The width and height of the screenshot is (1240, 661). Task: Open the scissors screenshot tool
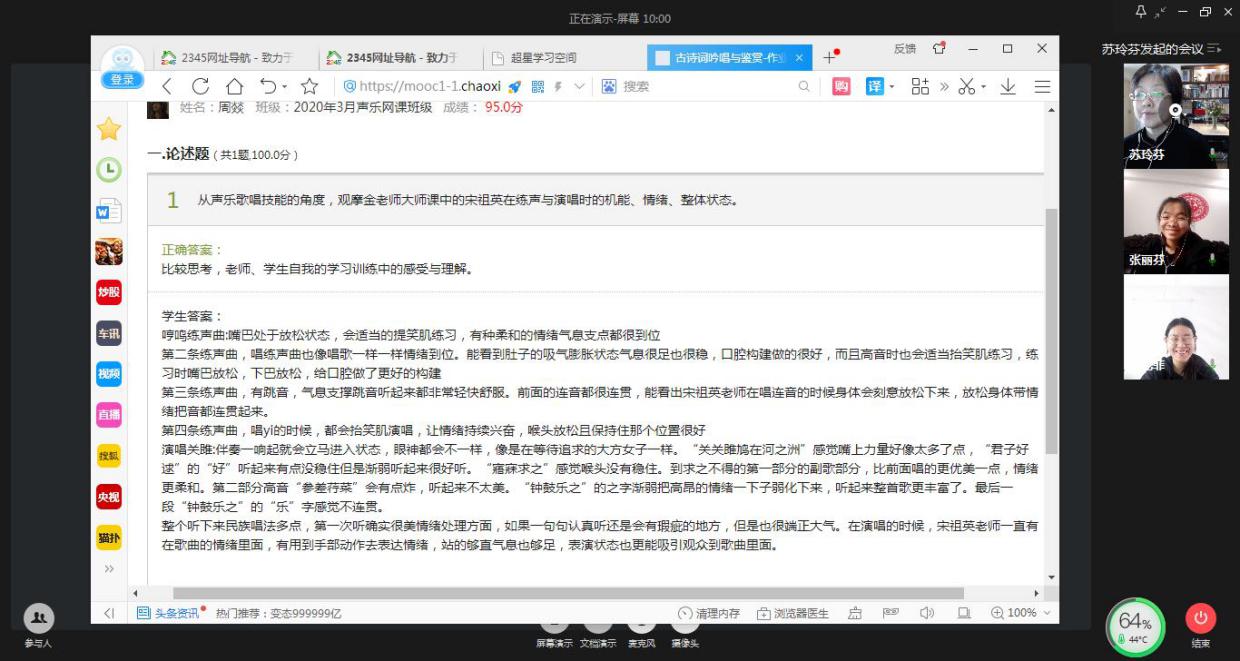(966, 87)
